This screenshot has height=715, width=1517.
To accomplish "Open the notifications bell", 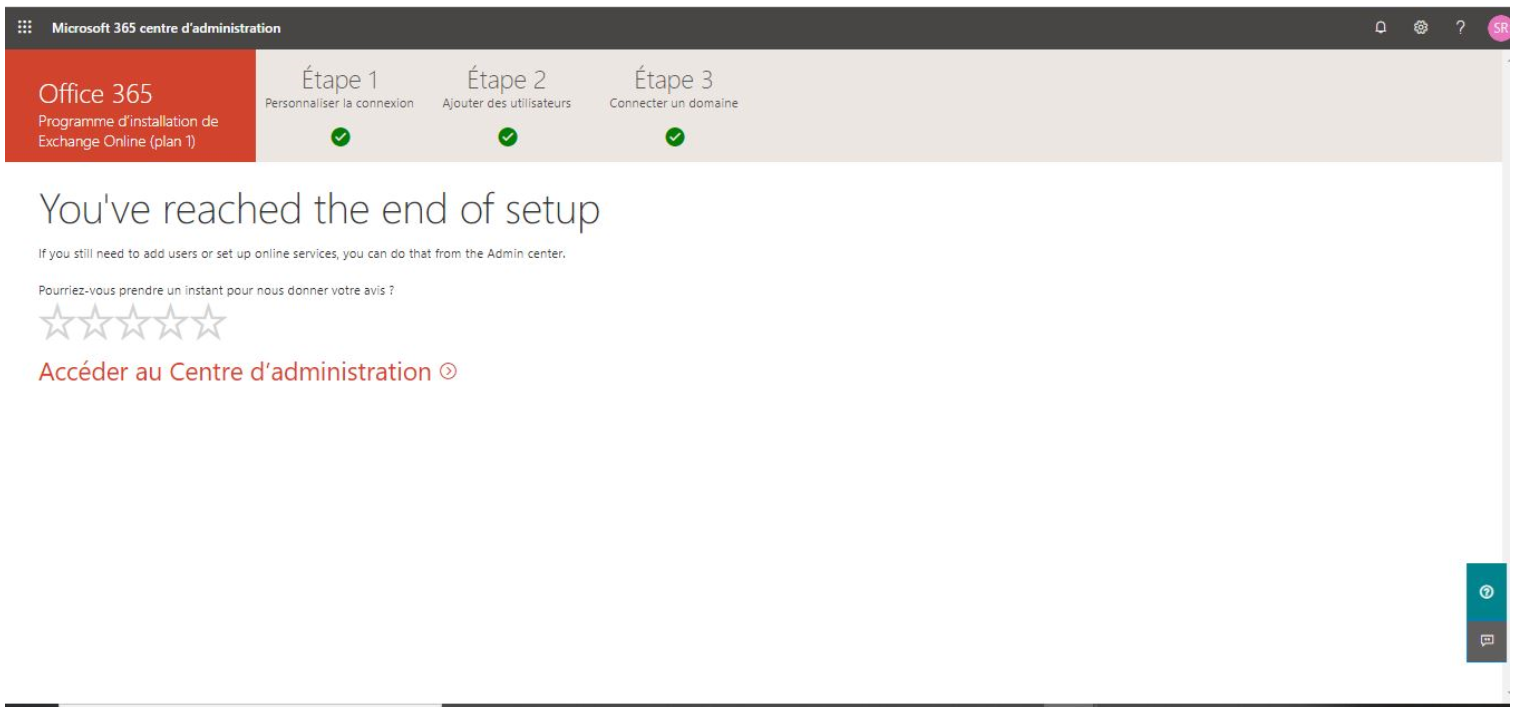I will [1381, 28].
